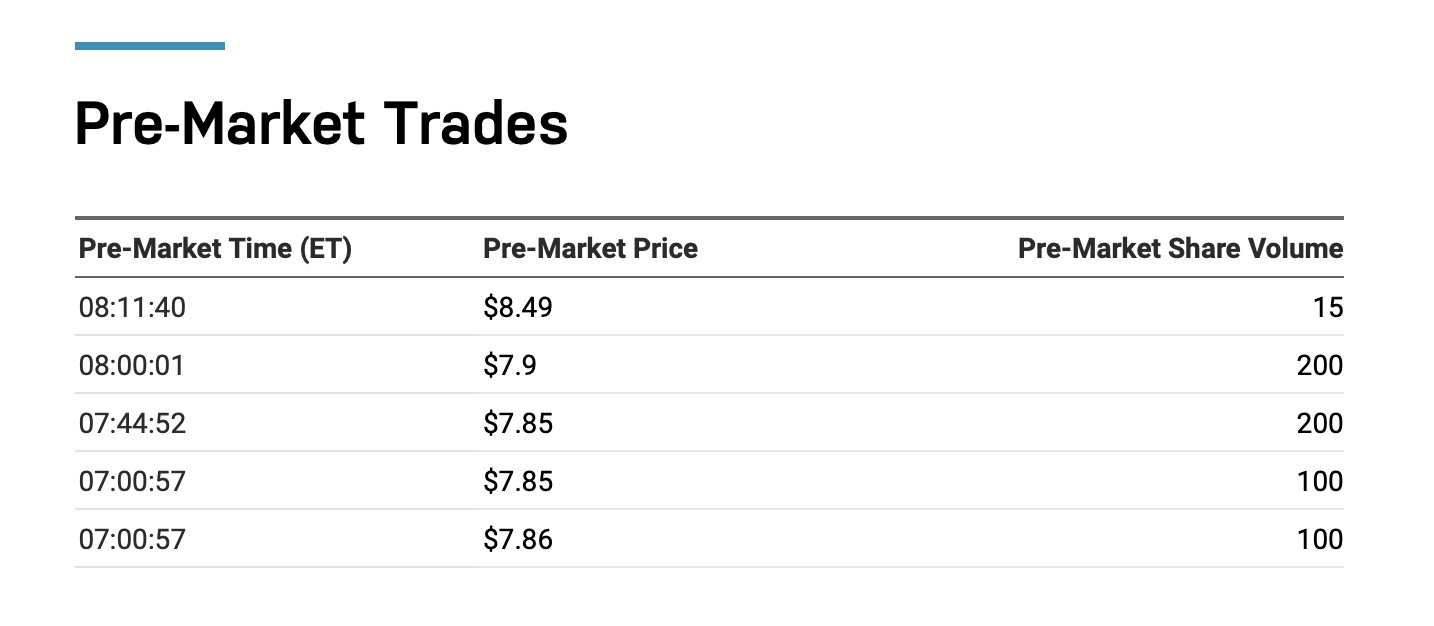Click the 08:00:01 time cell
Viewport: 1434px width, 626px height.
(132, 365)
